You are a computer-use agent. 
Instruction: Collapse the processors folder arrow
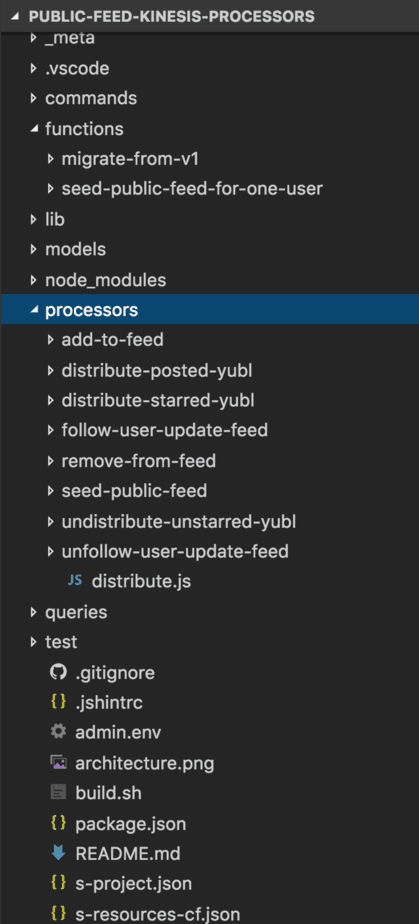point(34,309)
